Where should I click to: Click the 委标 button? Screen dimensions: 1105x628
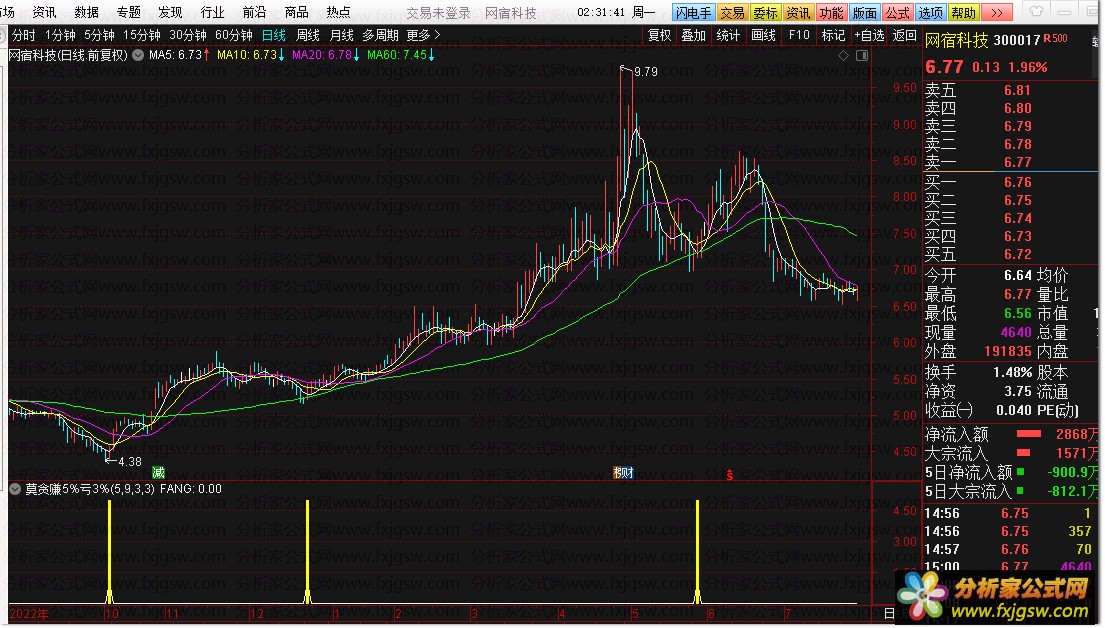coord(765,13)
